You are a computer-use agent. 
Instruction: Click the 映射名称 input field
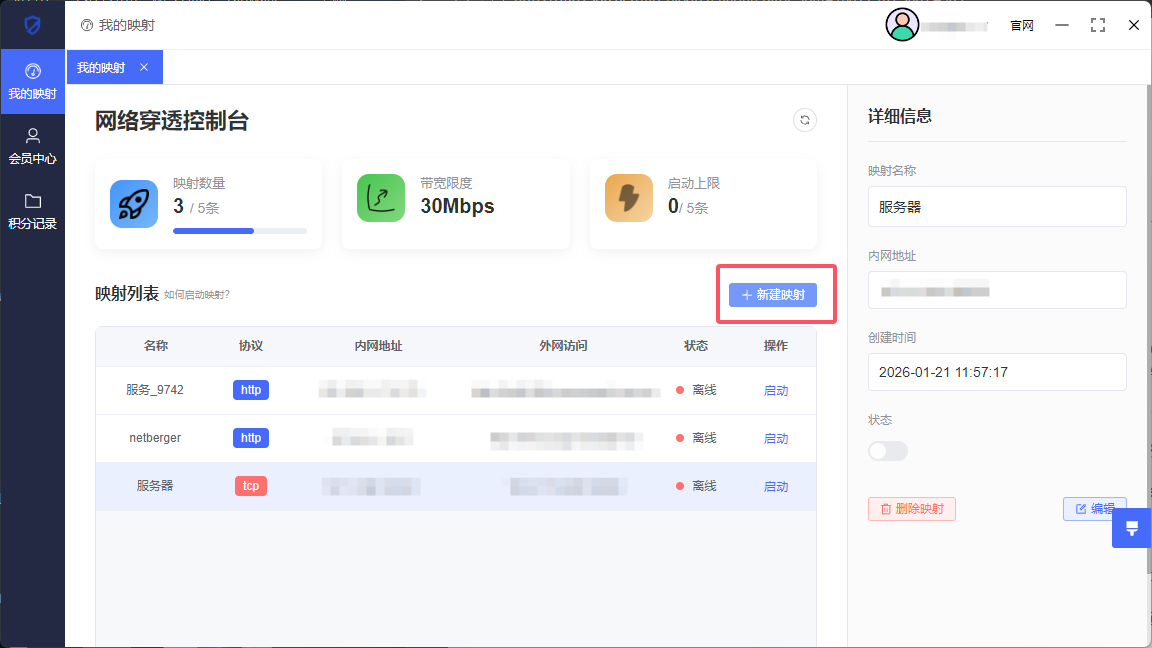point(996,207)
